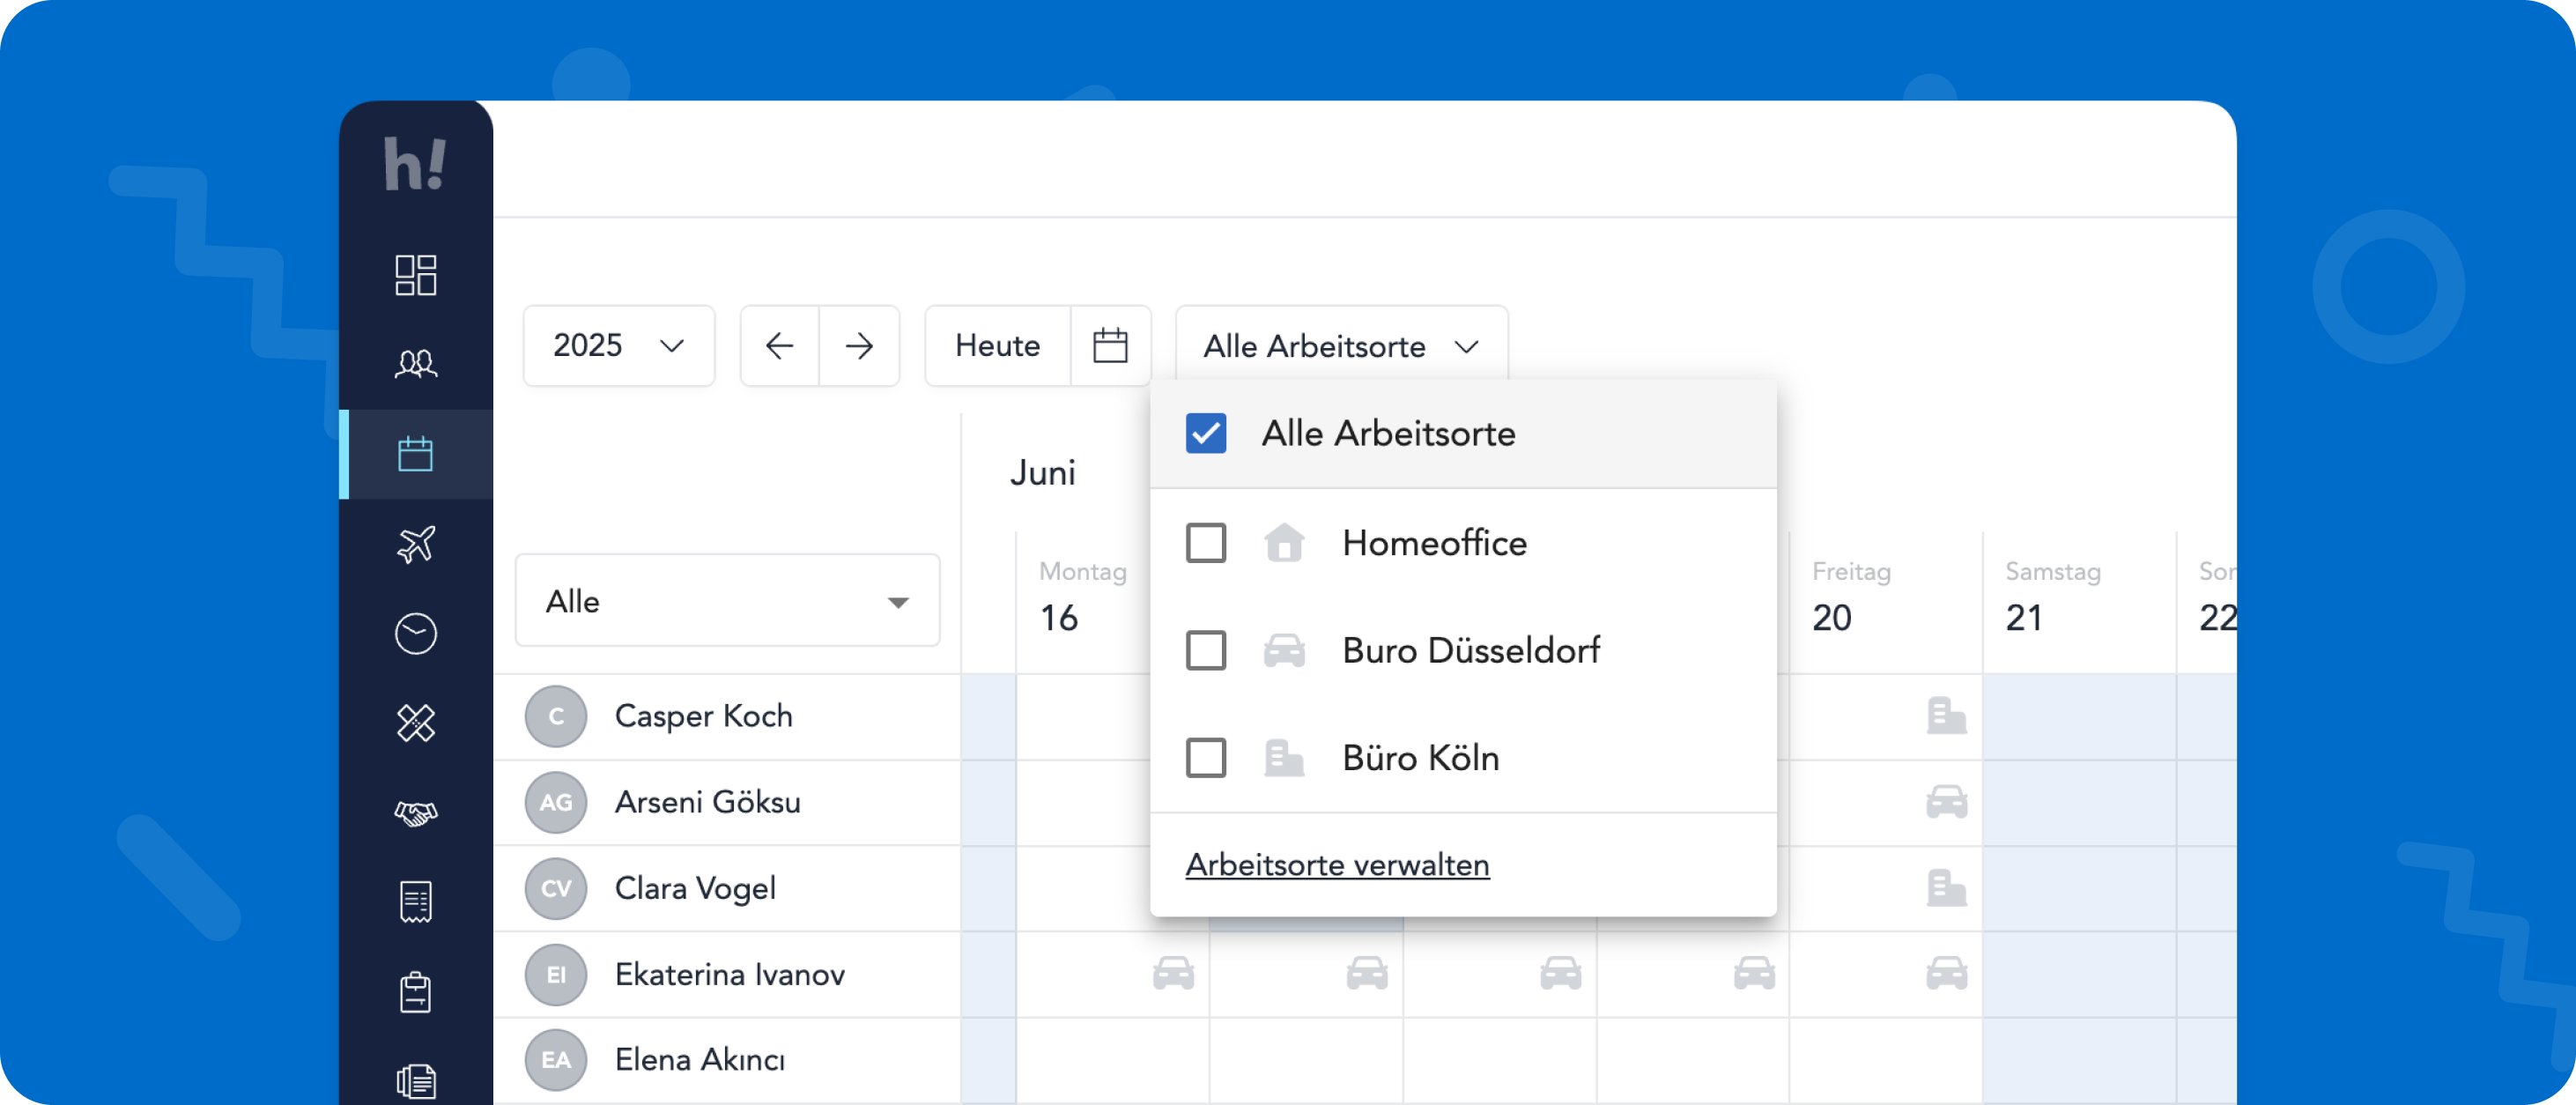Open the bandage sick-leave sidebar icon

(x=415, y=723)
